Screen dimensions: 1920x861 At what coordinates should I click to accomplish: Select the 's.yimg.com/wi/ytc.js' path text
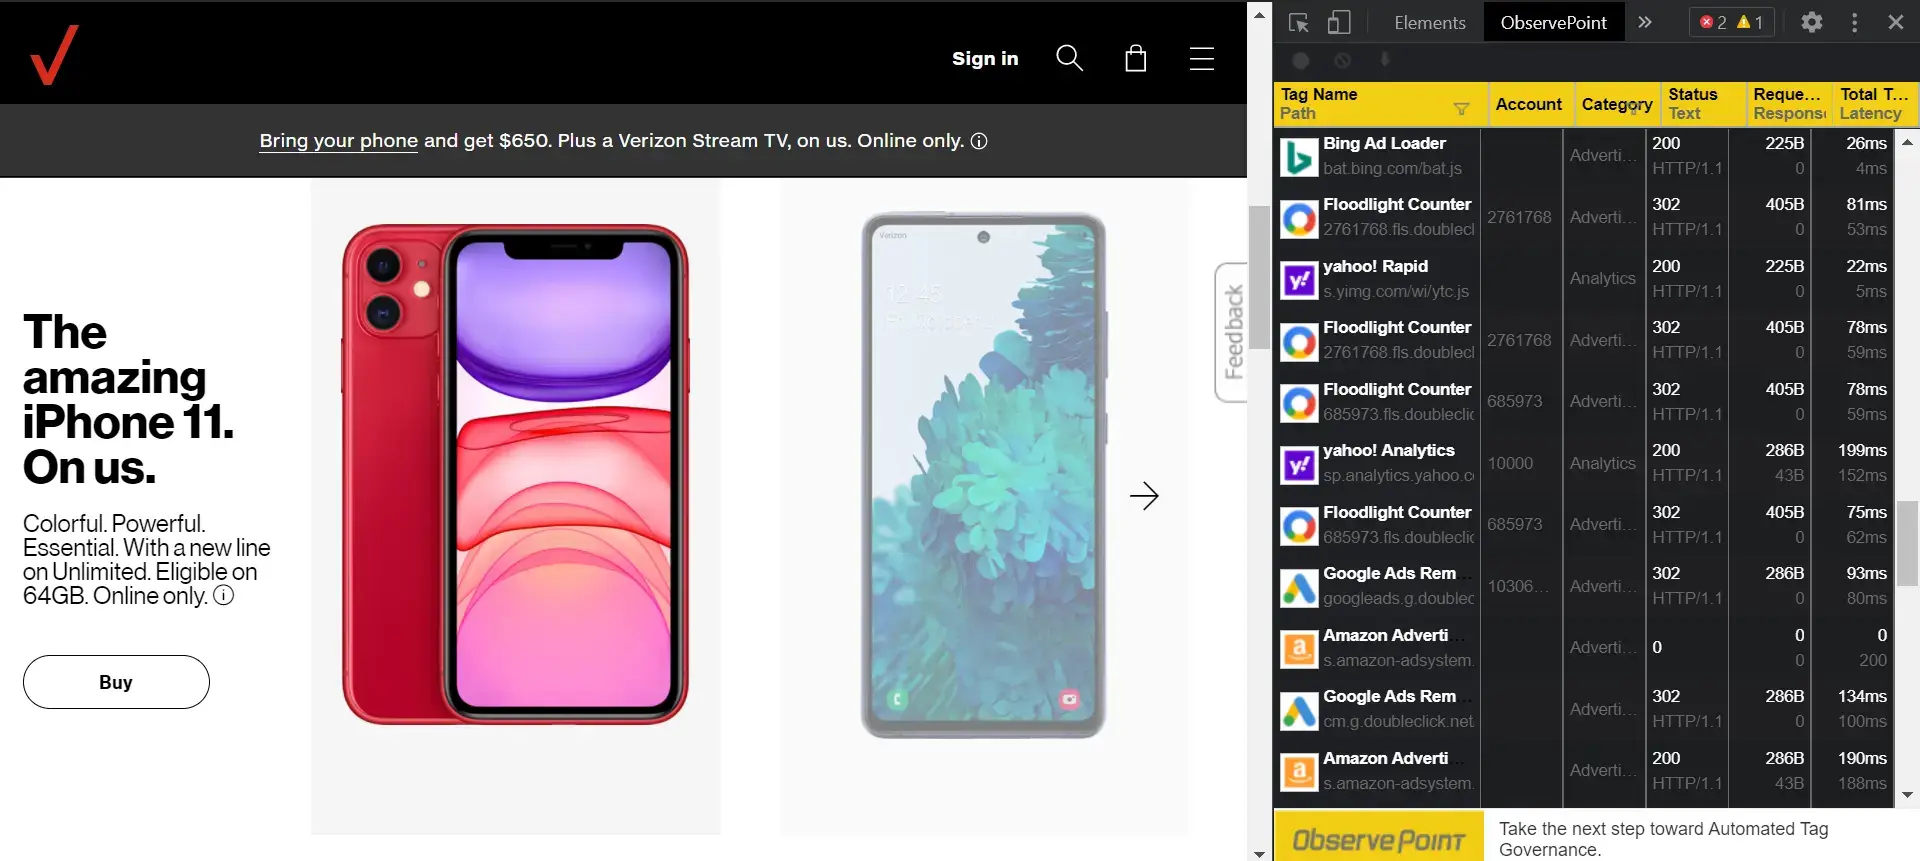pyautogui.click(x=1396, y=292)
